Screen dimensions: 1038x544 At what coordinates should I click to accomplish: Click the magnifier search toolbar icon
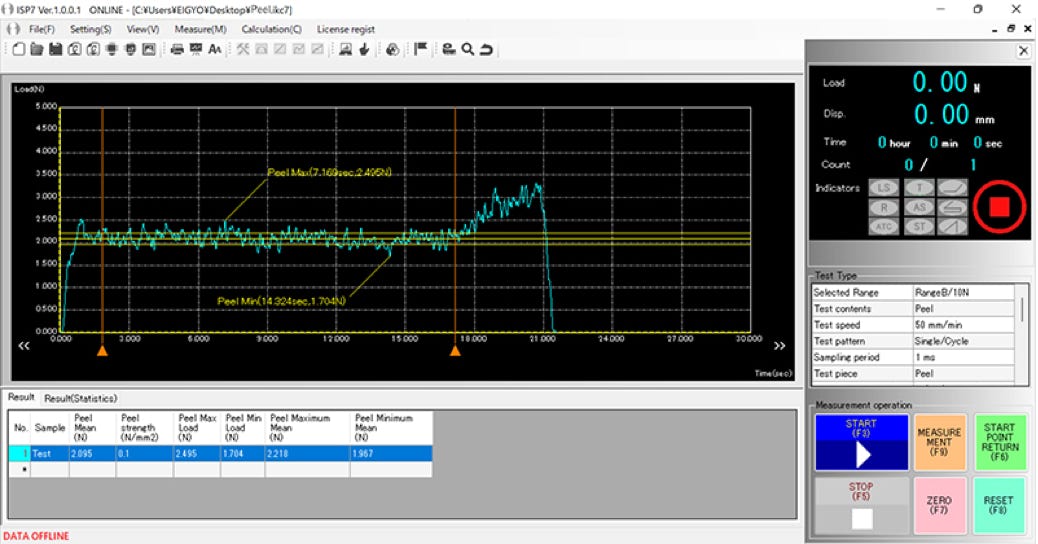tap(467, 49)
